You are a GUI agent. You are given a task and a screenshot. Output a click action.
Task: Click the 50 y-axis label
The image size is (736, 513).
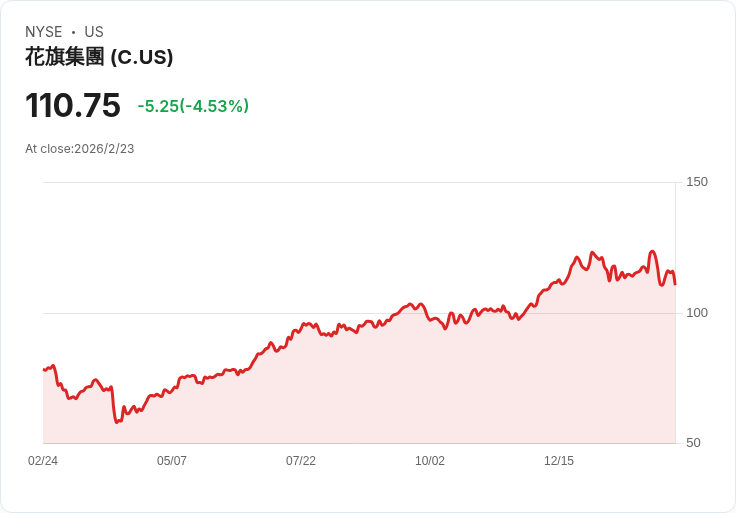coord(694,443)
